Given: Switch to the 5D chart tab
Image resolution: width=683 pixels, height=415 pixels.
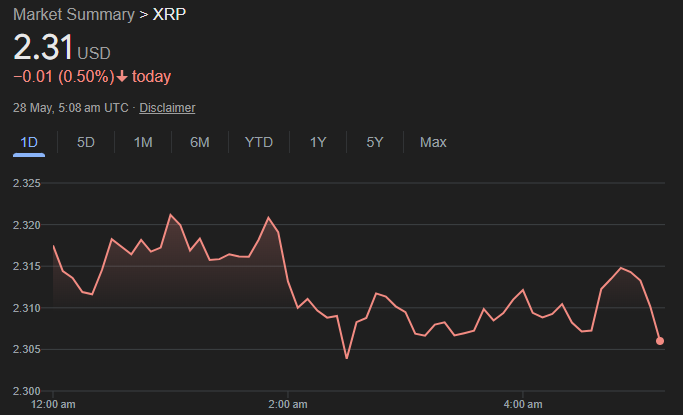Looking at the screenshot, I should coord(86,142).
